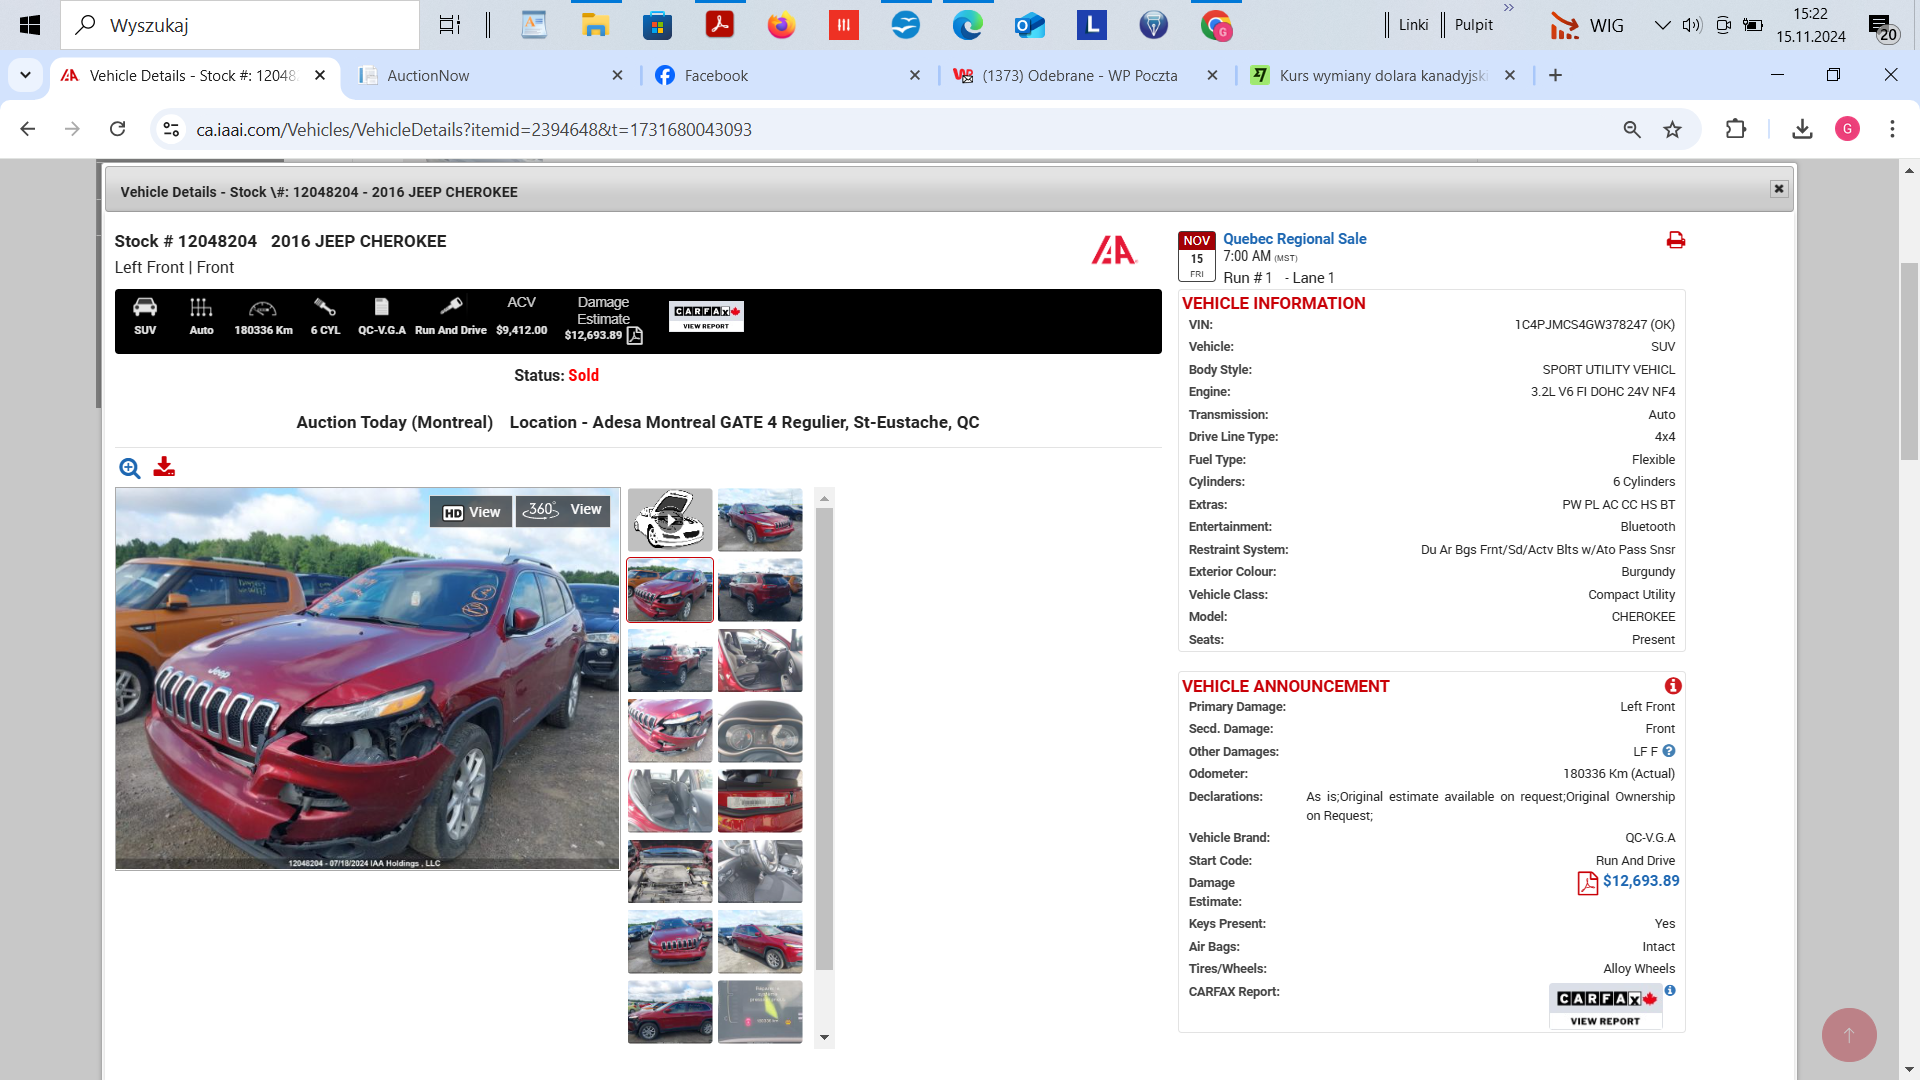Click the magnifier zoom icon above vehicle photo
Viewport: 1920px width, 1080px height.
pos(130,468)
